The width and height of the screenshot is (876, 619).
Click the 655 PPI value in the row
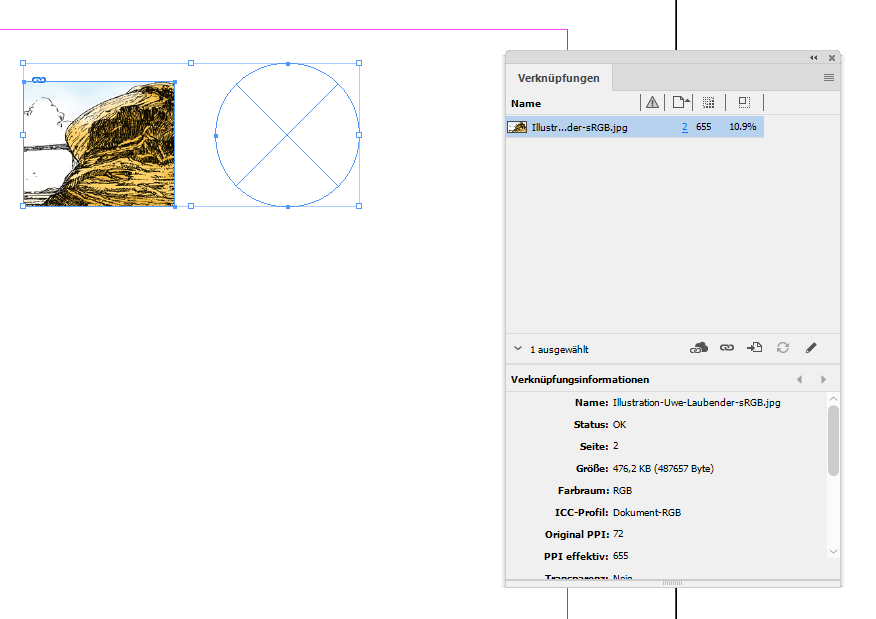pos(703,127)
